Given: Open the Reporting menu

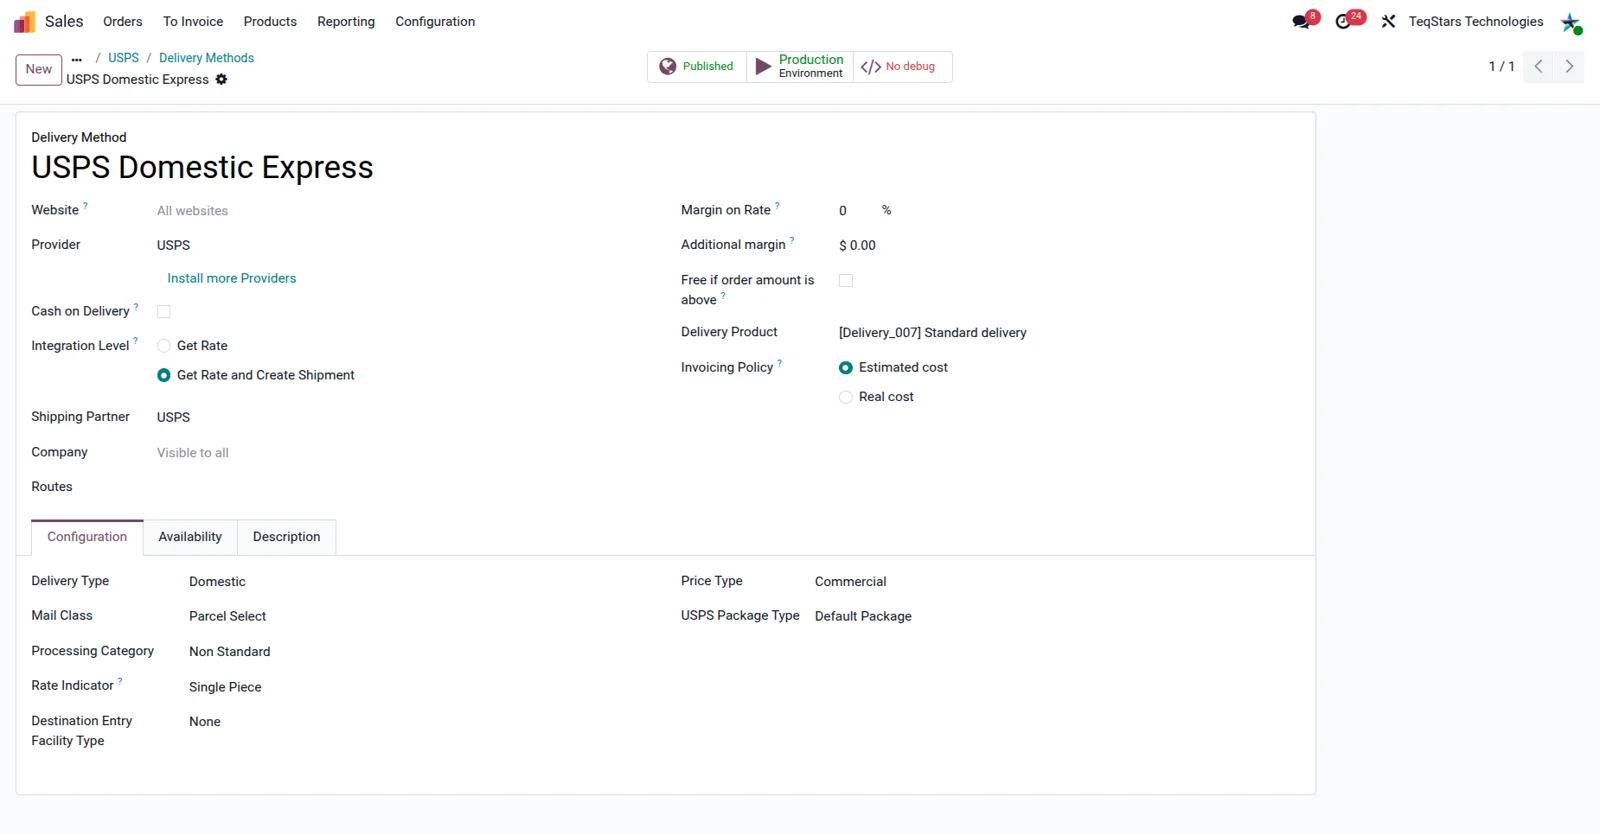Looking at the screenshot, I should click(346, 21).
